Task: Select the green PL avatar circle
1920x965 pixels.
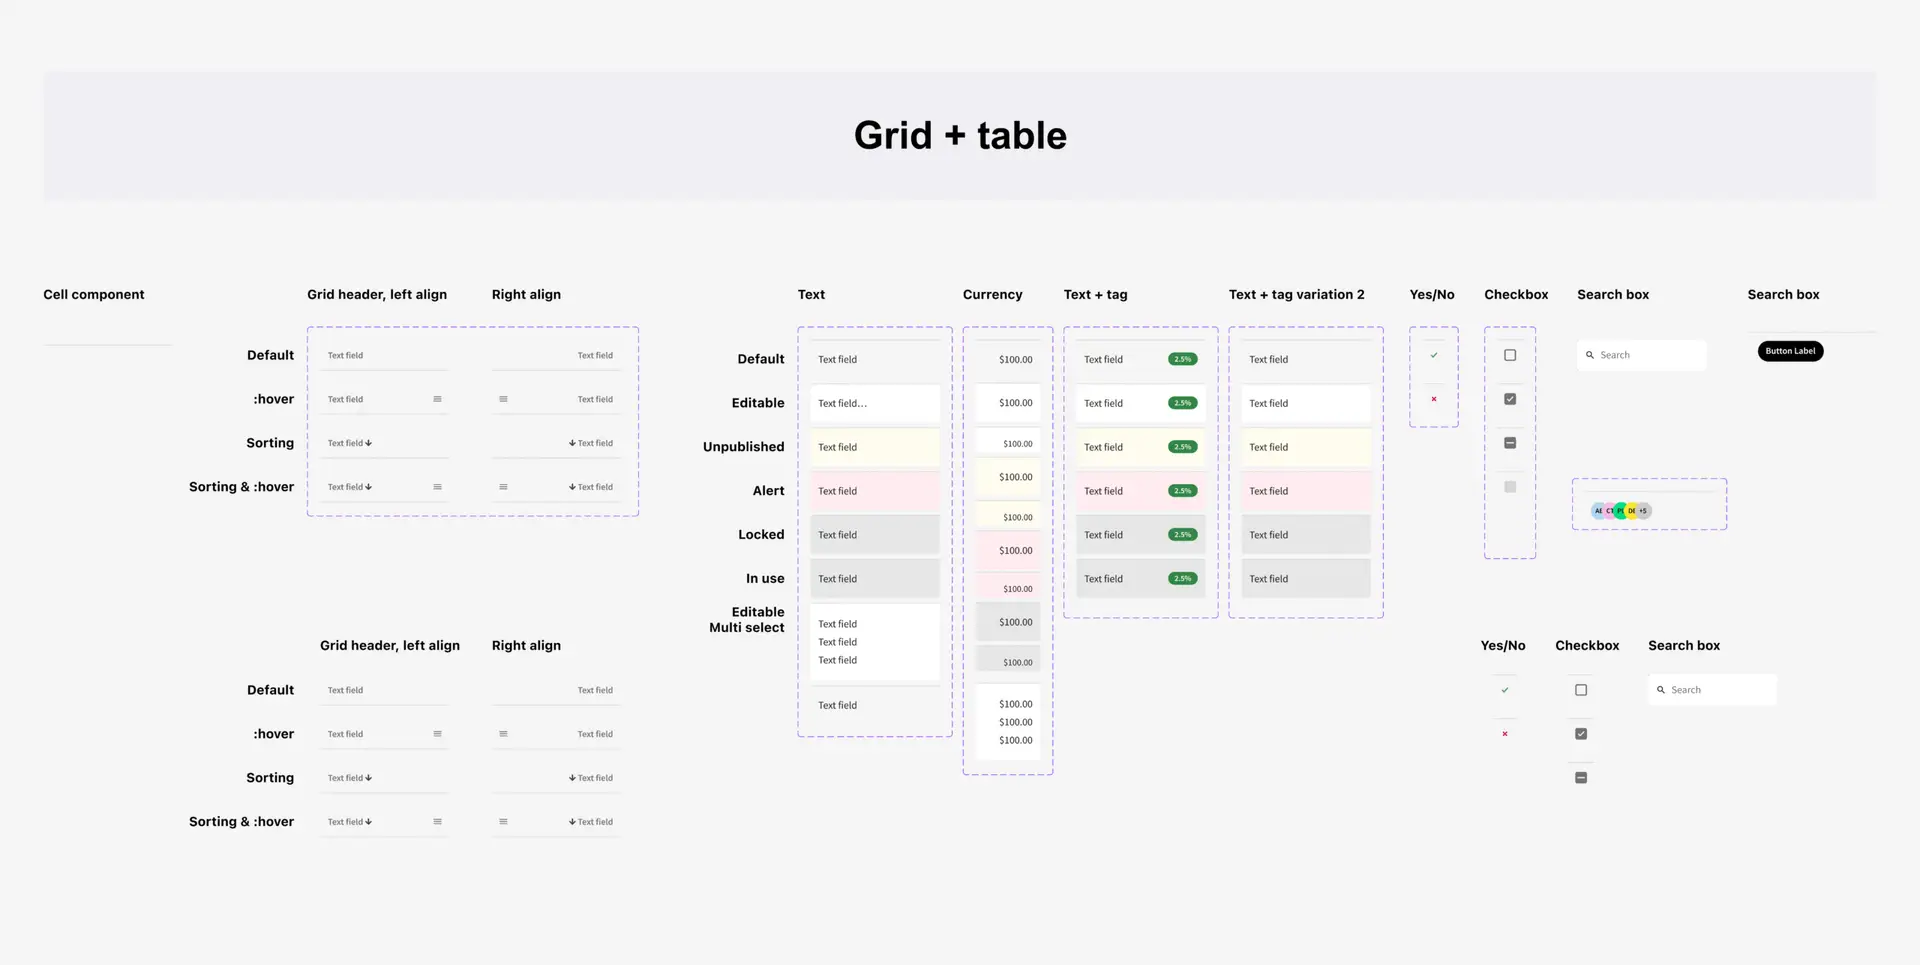Action: coord(1621,511)
